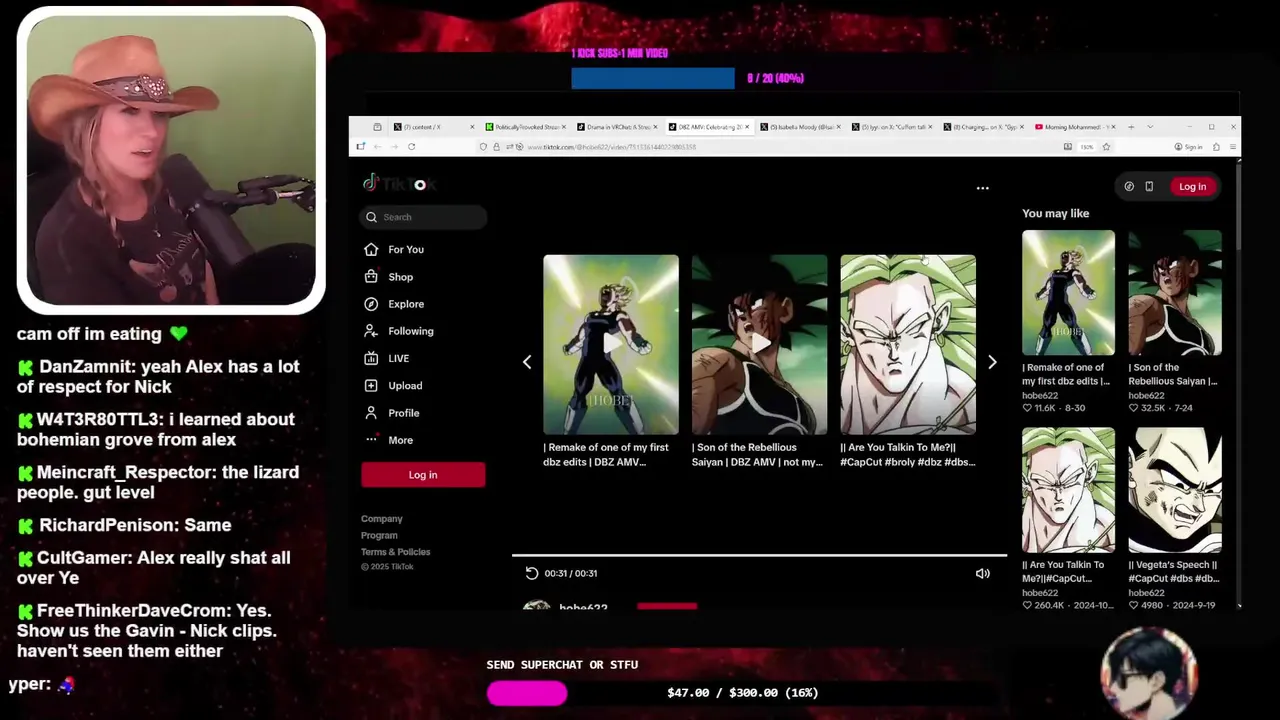Play Son of the Rebellious Saiyan center thumbnail
Image resolution: width=1280 pixels, height=720 pixels.
point(759,344)
